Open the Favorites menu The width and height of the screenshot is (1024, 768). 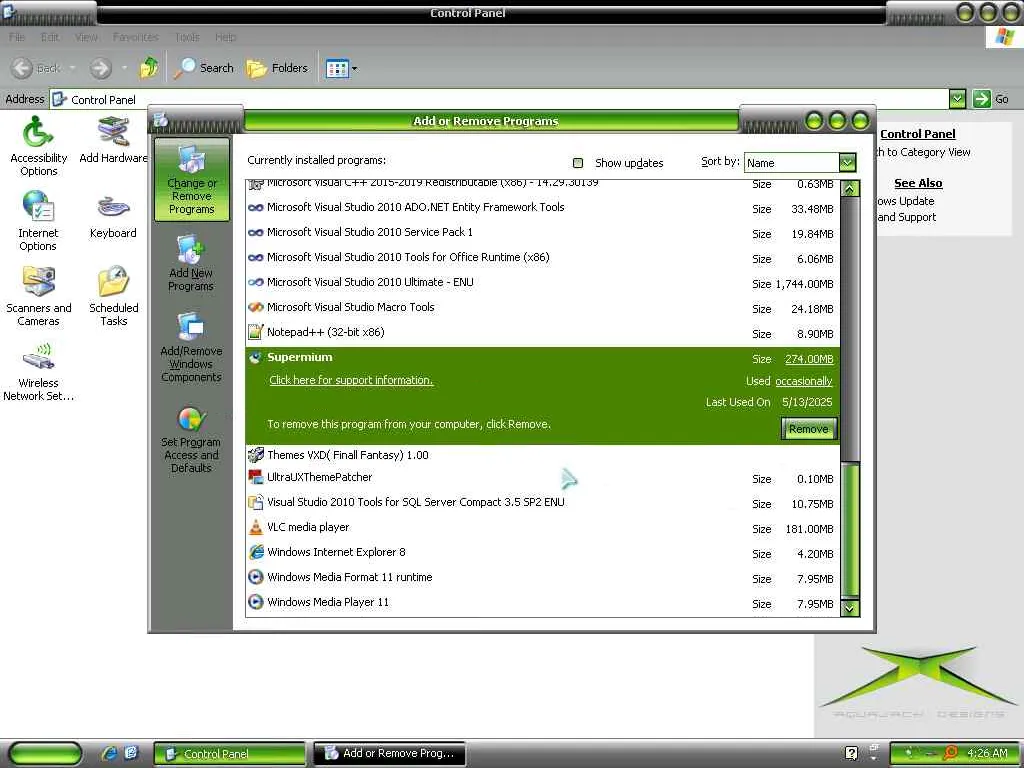click(x=135, y=37)
